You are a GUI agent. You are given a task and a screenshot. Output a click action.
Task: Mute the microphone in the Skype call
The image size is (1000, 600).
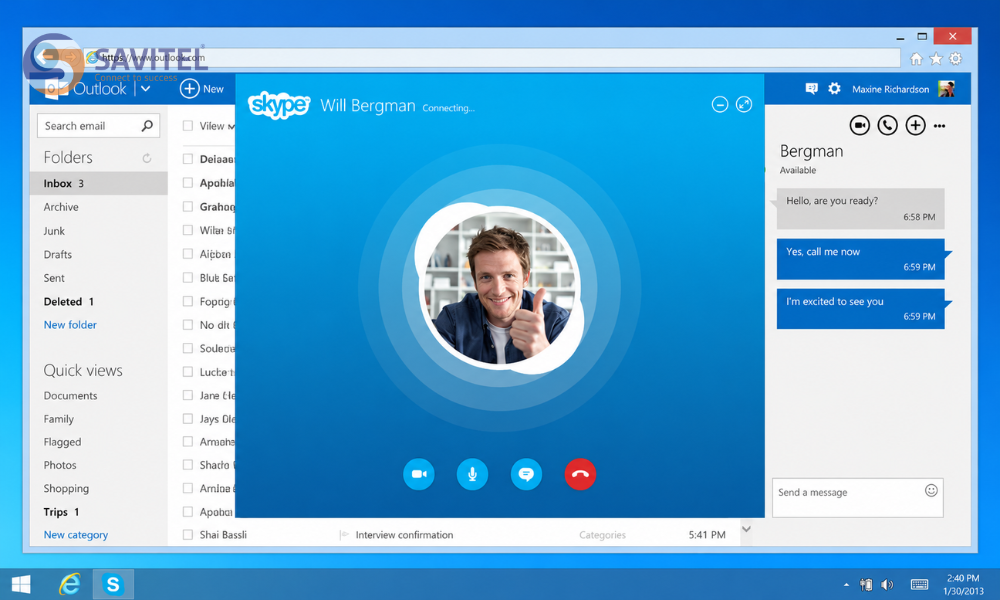point(473,474)
